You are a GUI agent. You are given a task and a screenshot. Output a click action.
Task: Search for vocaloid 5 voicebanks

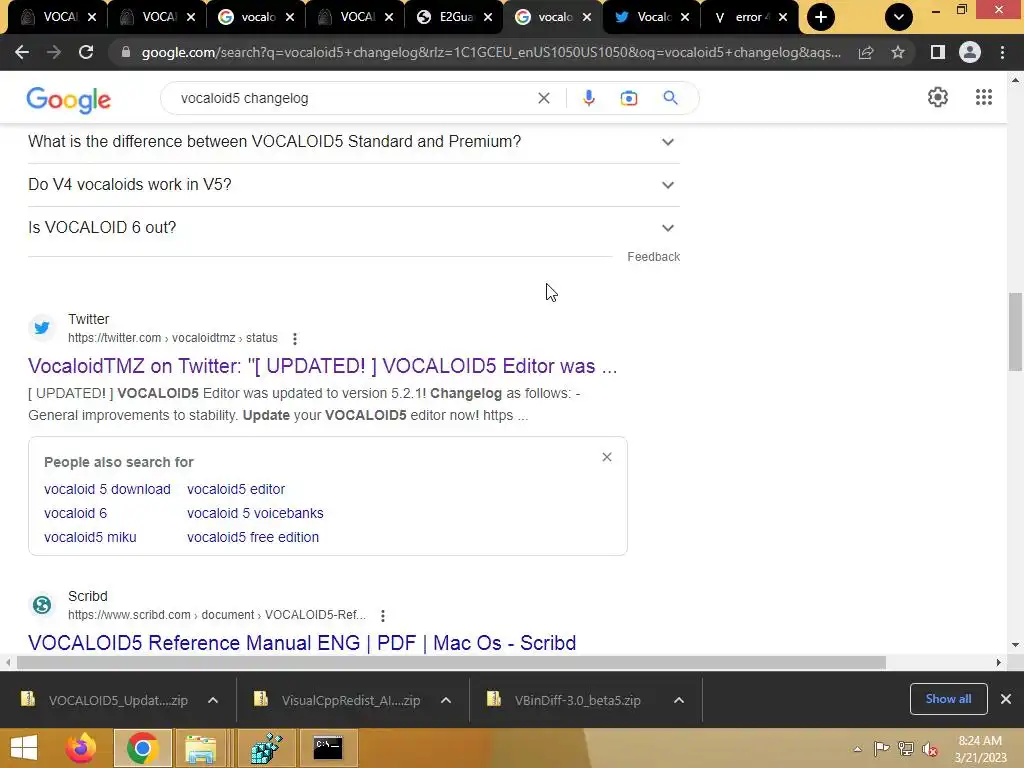[255, 513]
